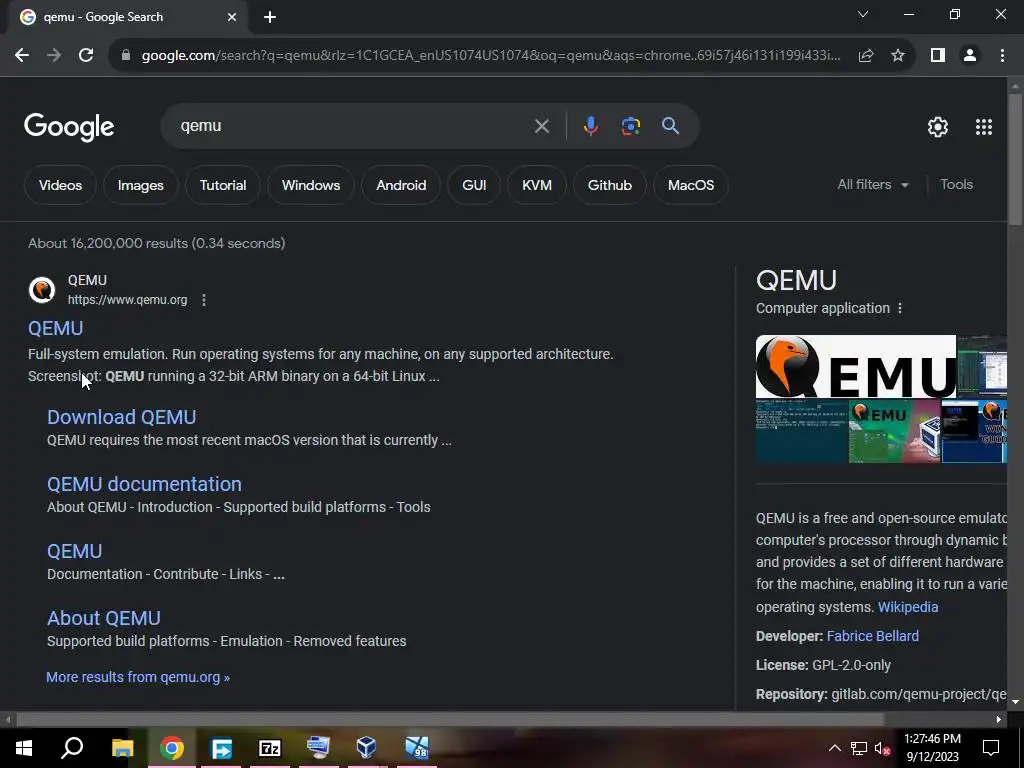Click the vertical scrollbar thumb
The height and width of the screenshot is (768, 1024).
point(1015,160)
